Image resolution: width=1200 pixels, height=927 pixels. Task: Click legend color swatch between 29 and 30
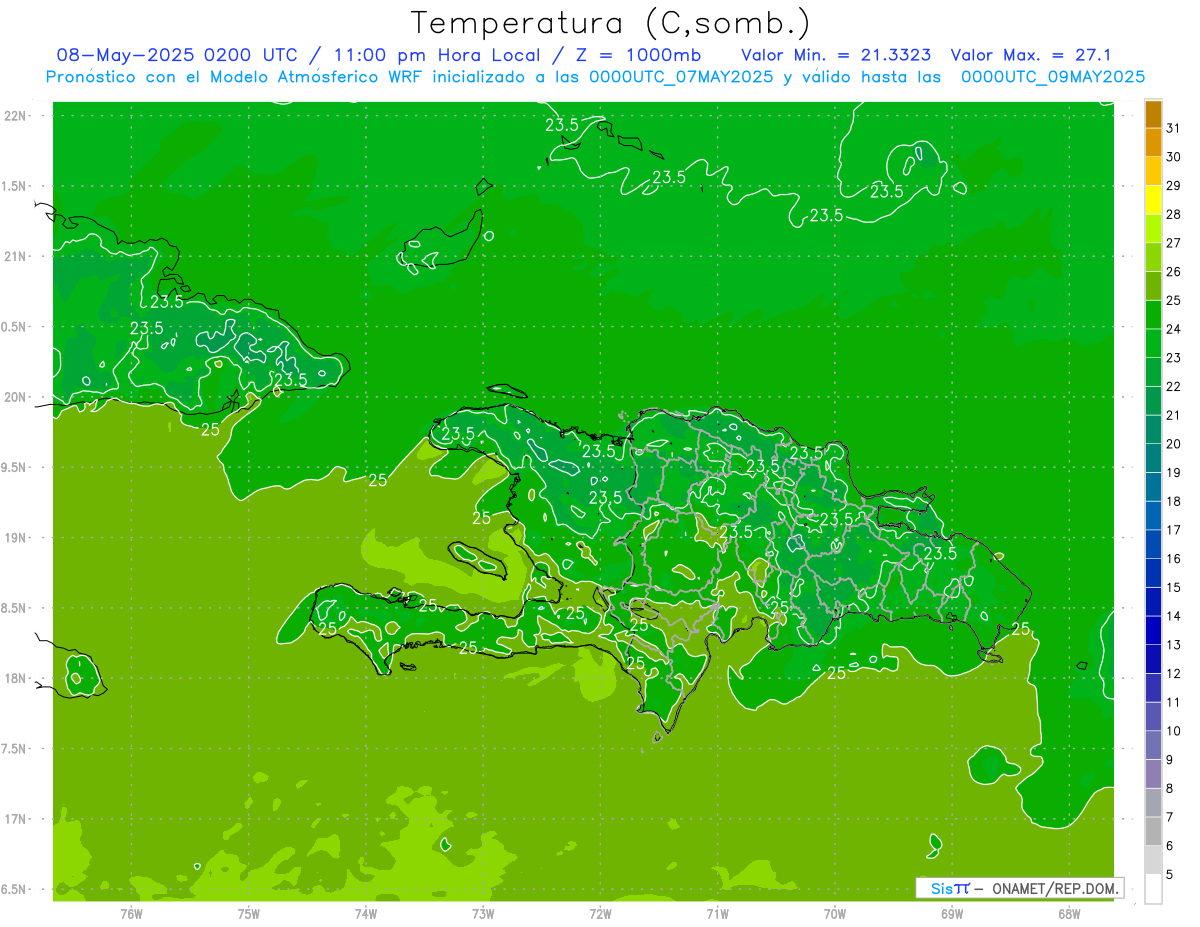pyautogui.click(x=1153, y=171)
